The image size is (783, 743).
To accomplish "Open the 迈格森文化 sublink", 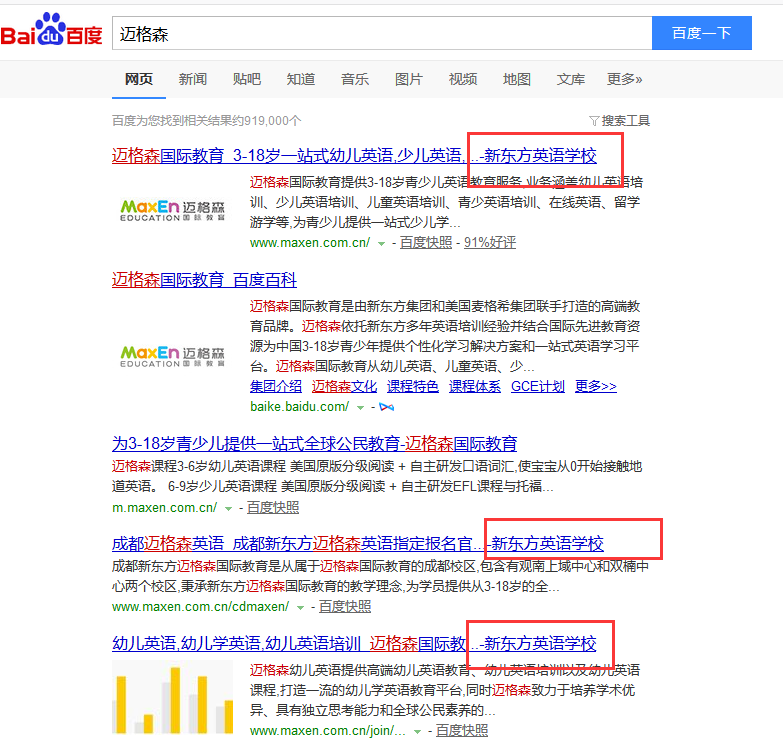I will coord(345,386).
